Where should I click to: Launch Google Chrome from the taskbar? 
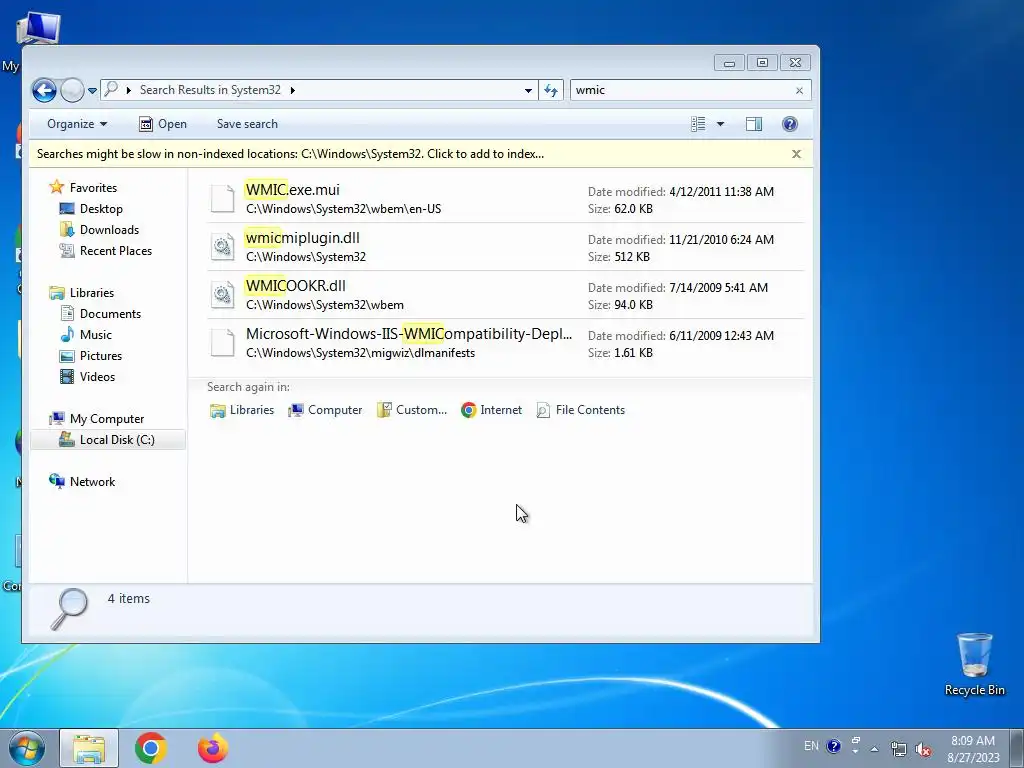click(x=151, y=748)
